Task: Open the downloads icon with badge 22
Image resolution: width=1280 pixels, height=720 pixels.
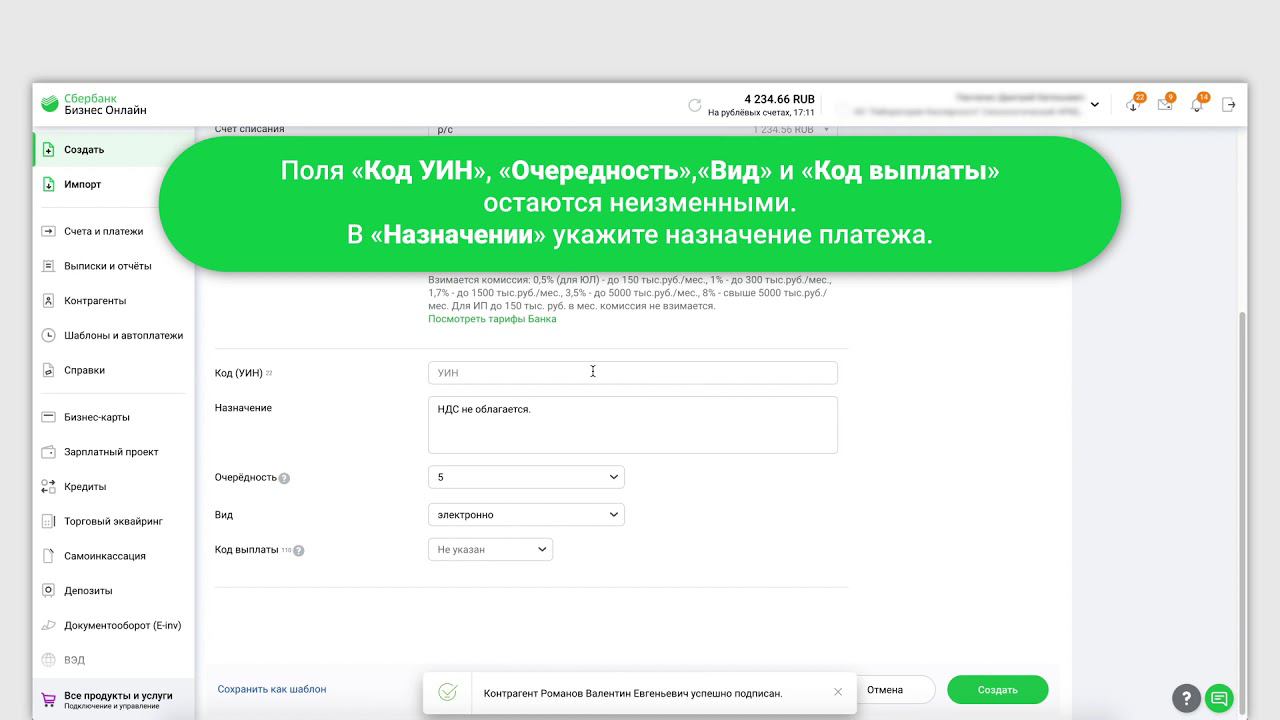Action: (1133, 105)
